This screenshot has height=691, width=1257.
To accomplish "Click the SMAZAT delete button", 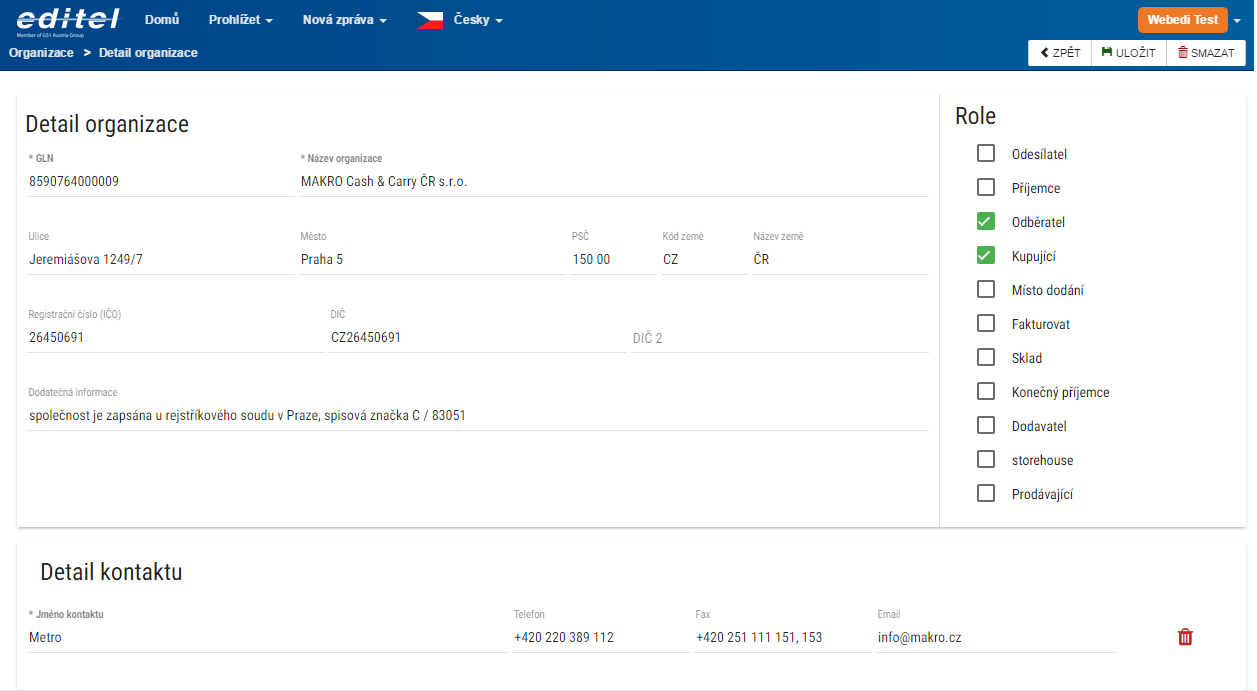I will tap(1206, 53).
